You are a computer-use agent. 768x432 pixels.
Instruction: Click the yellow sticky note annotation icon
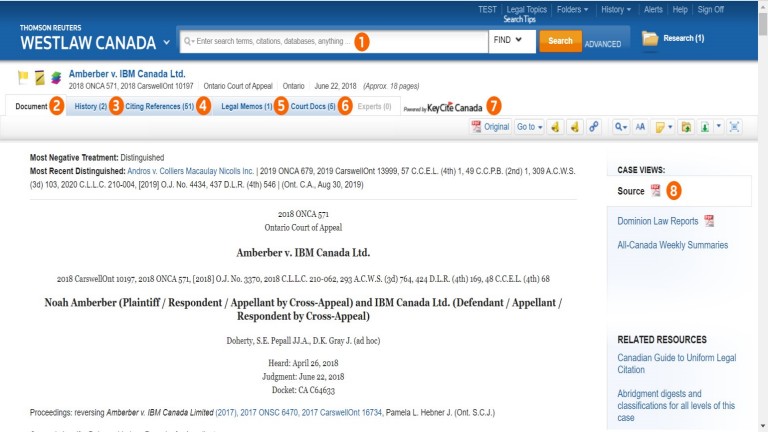(660, 127)
